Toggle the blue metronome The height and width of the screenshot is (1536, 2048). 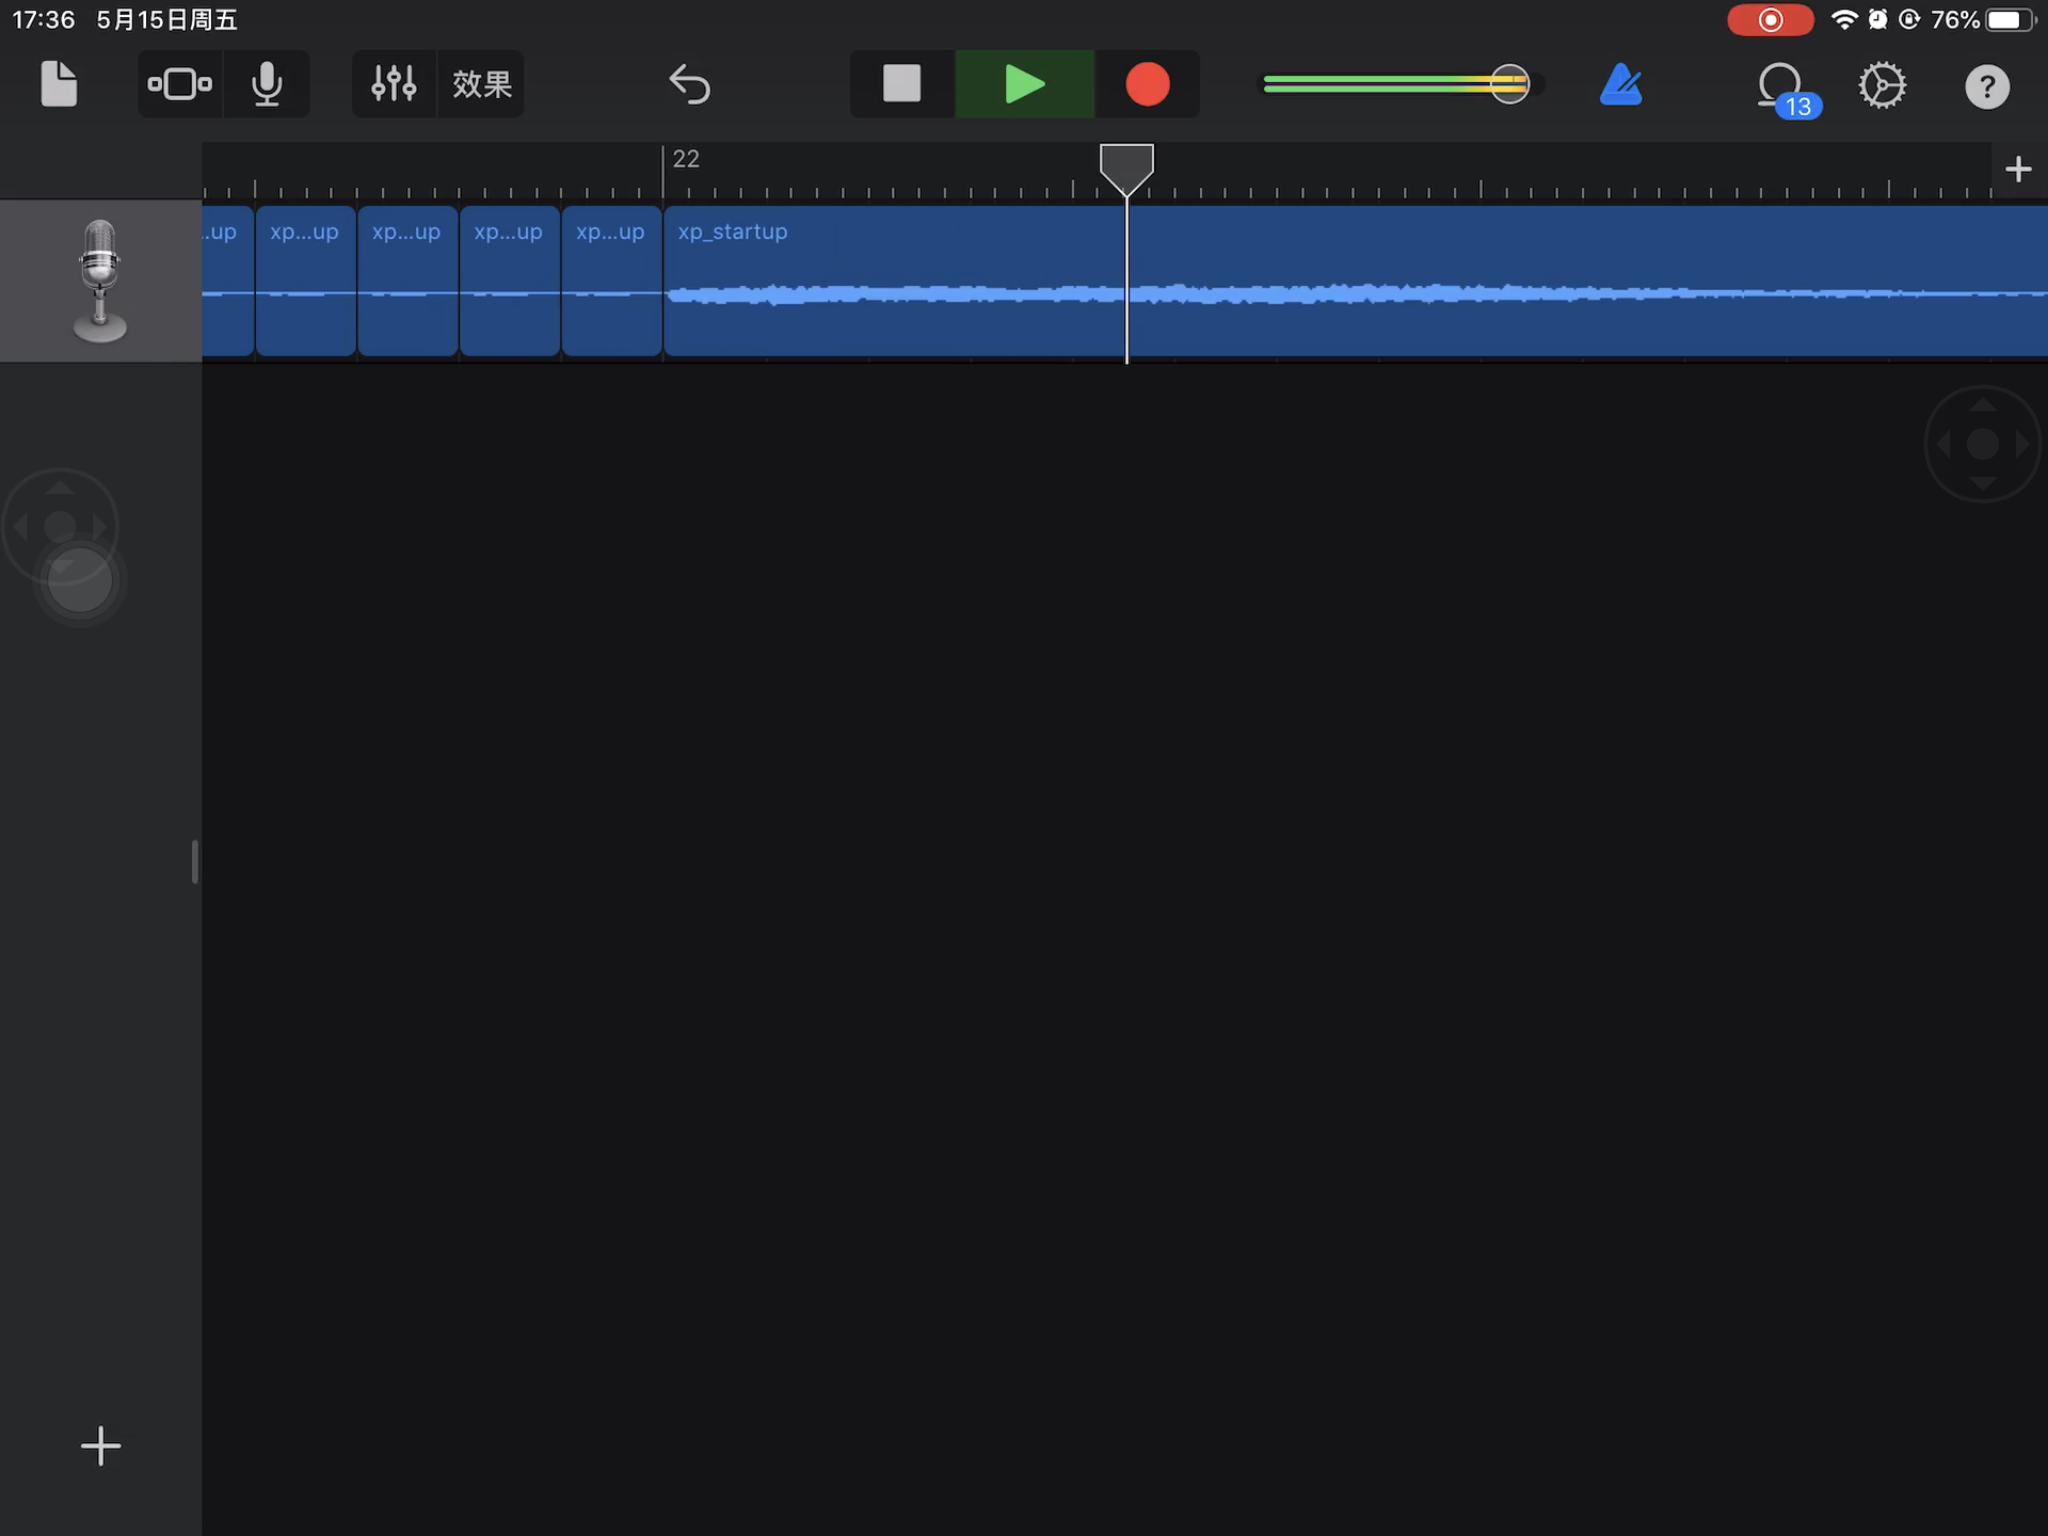click(1621, 84)
